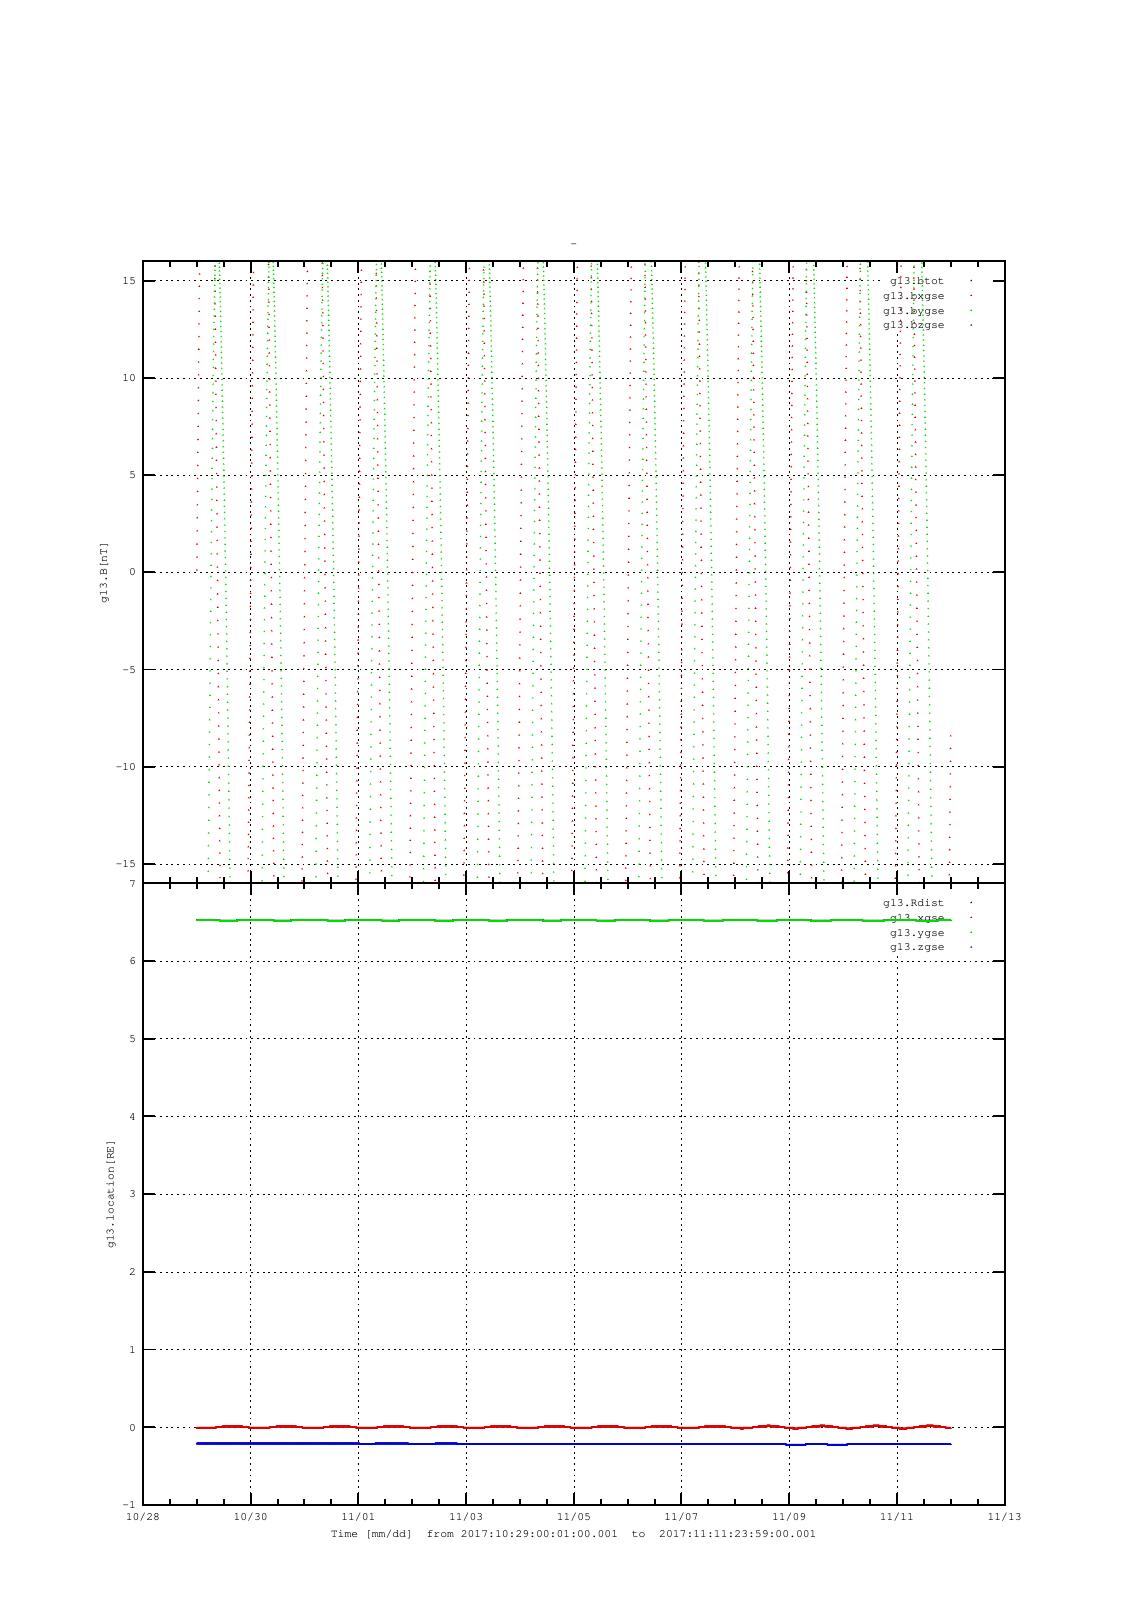Viewport: 1131px width, 1600px height.
Task: Select the 11/13 date tick label
Action: pos(1005,1517)
